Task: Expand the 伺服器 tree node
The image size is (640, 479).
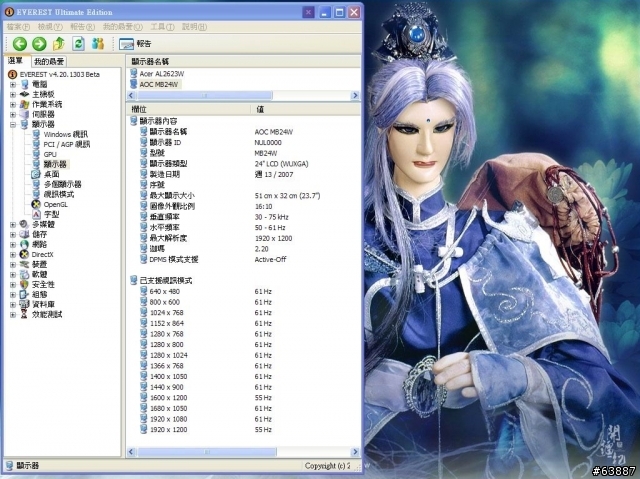Action: pyautogui.click(x=13, y=114)
